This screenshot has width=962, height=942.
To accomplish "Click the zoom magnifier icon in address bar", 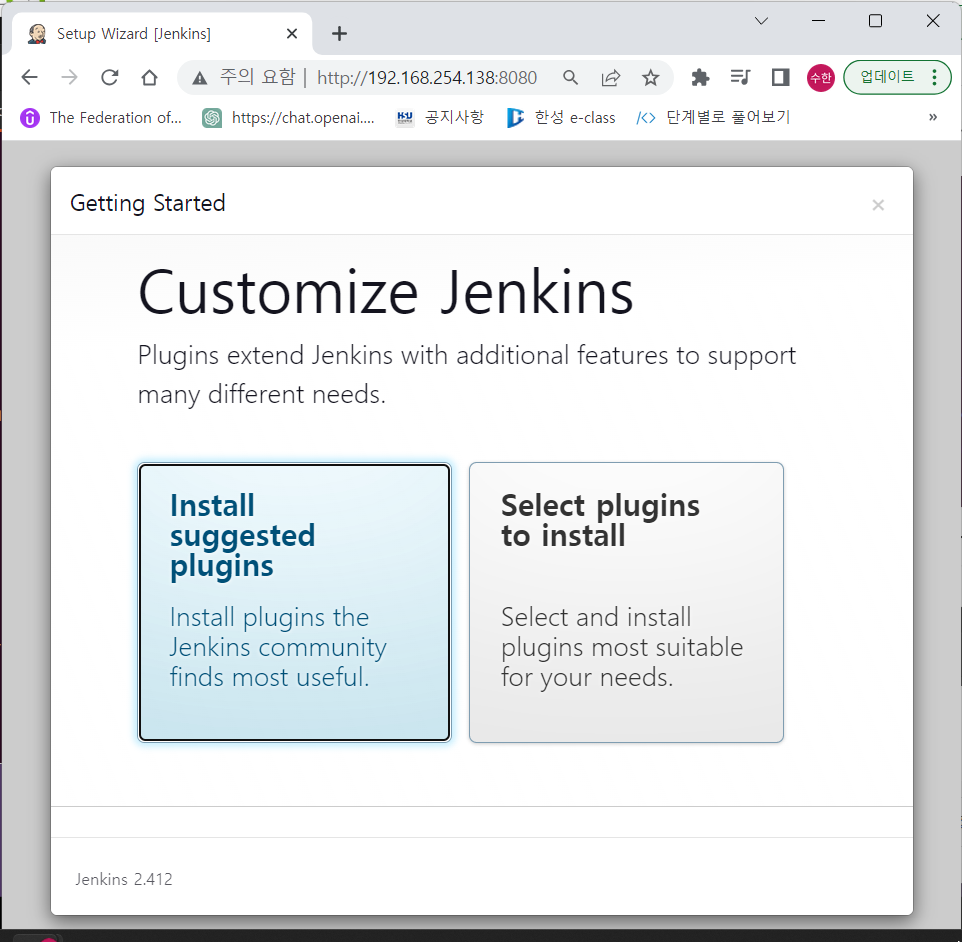I will point(571,78).
